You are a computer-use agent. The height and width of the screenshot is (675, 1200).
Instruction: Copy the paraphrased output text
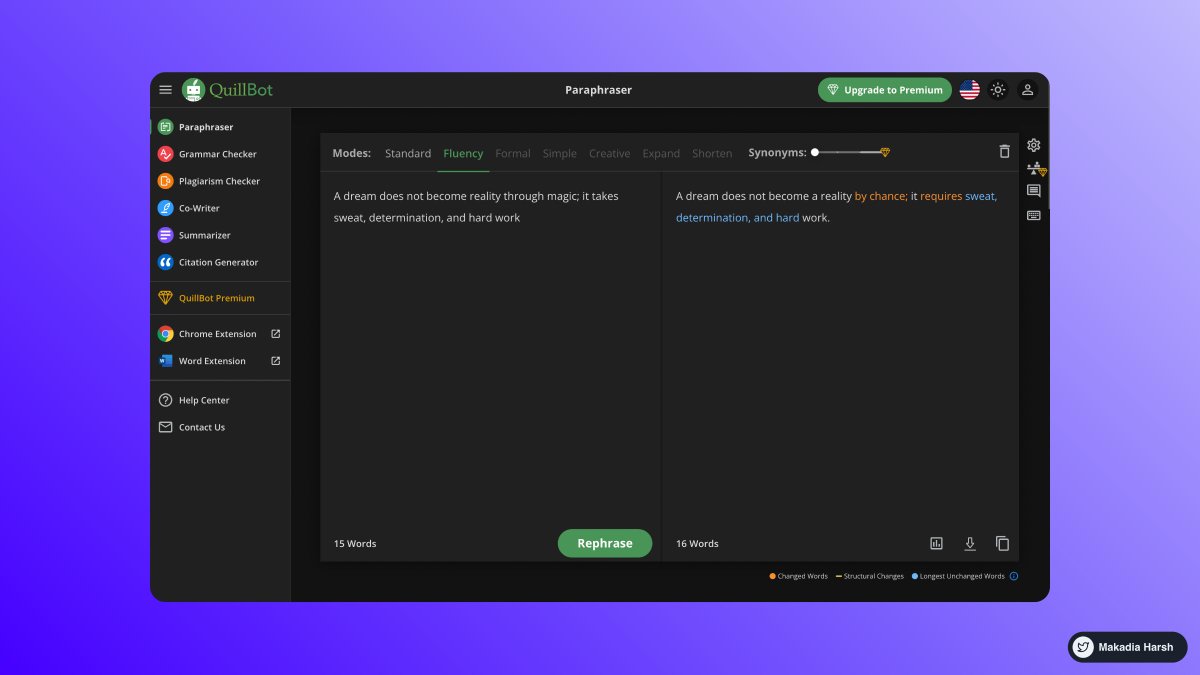pos(1002,542)
